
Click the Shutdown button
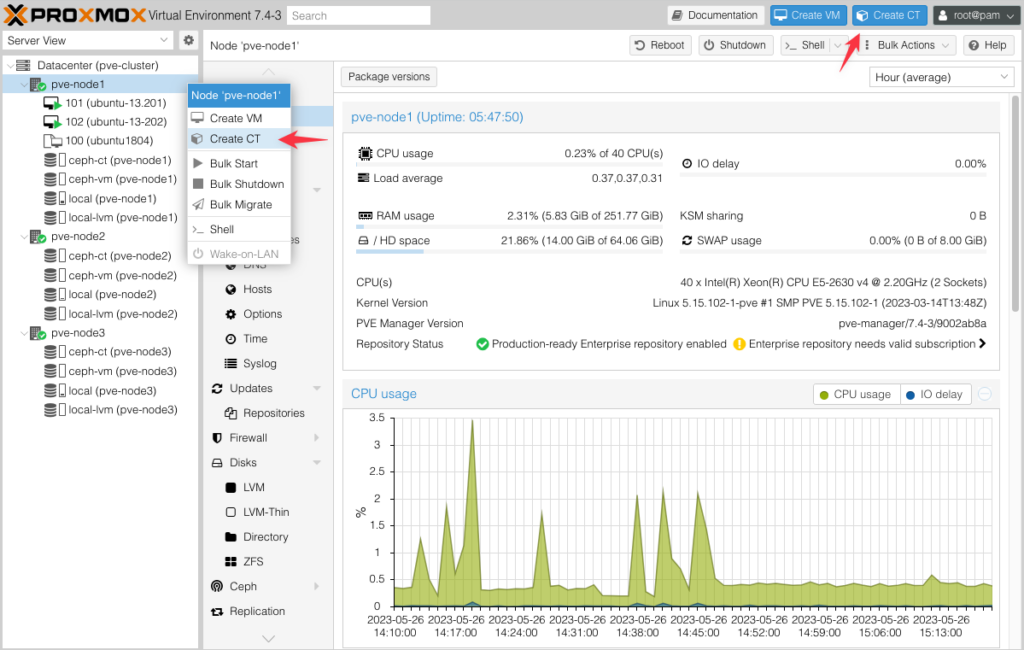coord(736,45)
